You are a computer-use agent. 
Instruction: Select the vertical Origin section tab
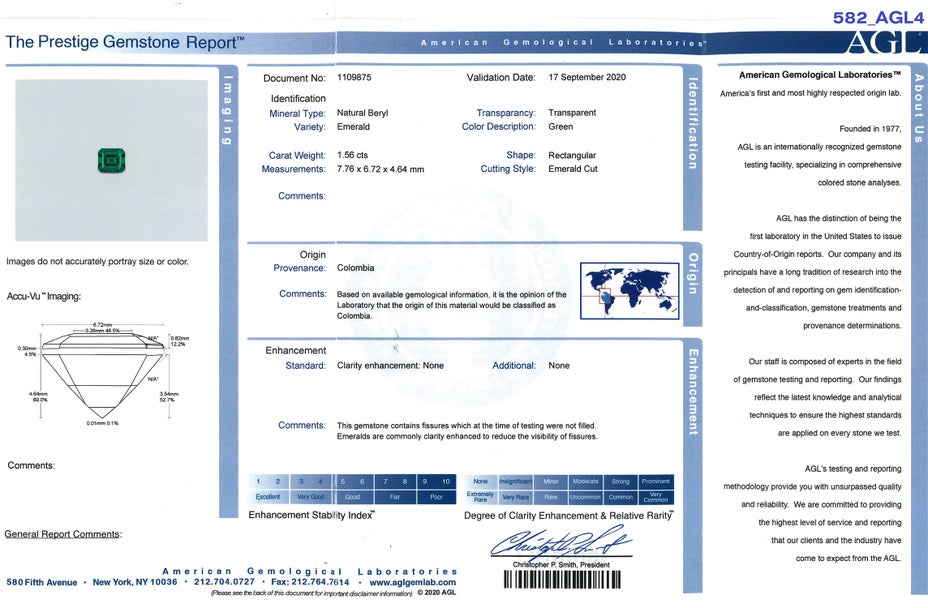pyautogui.click(x=693, y=273)
